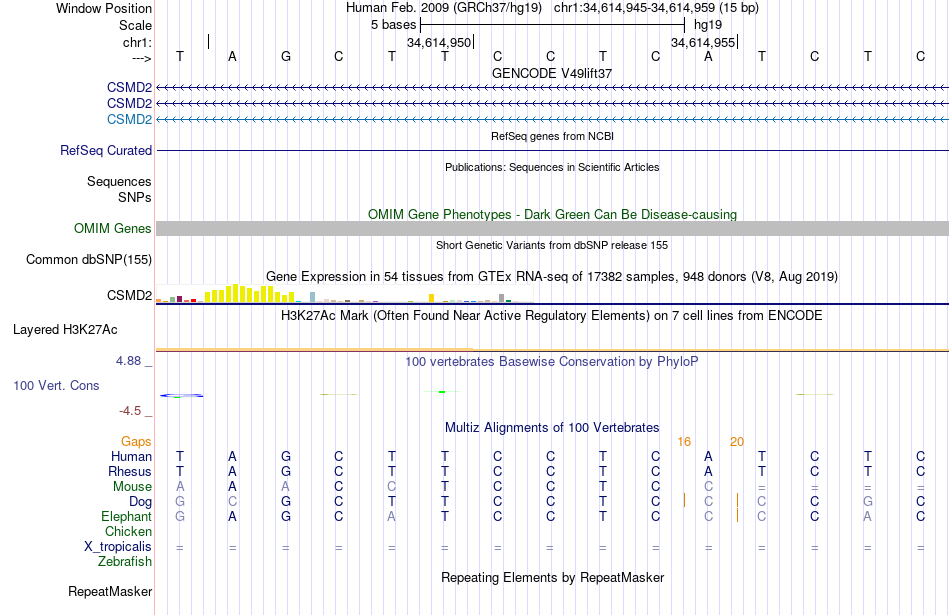This screenshot has width=950, height=615.
Task: Open the GTEx Gene Expression track title
Action: pyautogui.click(x=552, y=277)
